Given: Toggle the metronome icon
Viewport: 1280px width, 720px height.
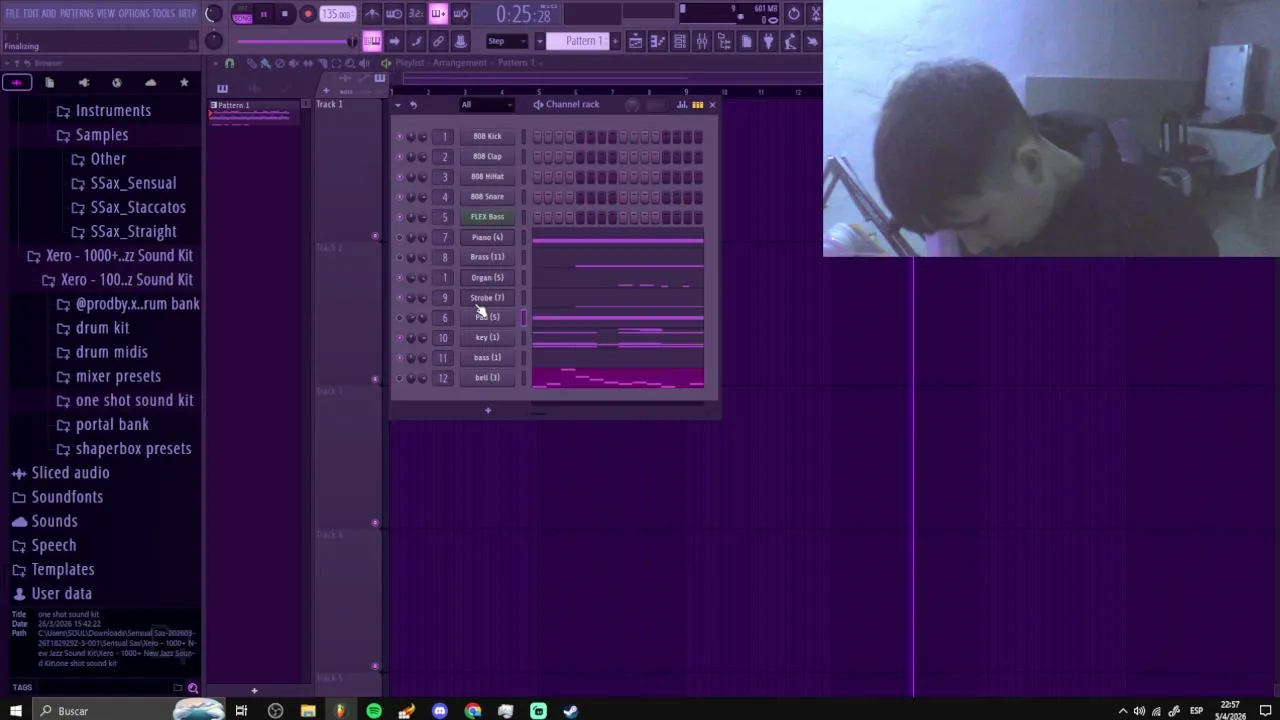Looking at the screenshot, I should point(372,14).
